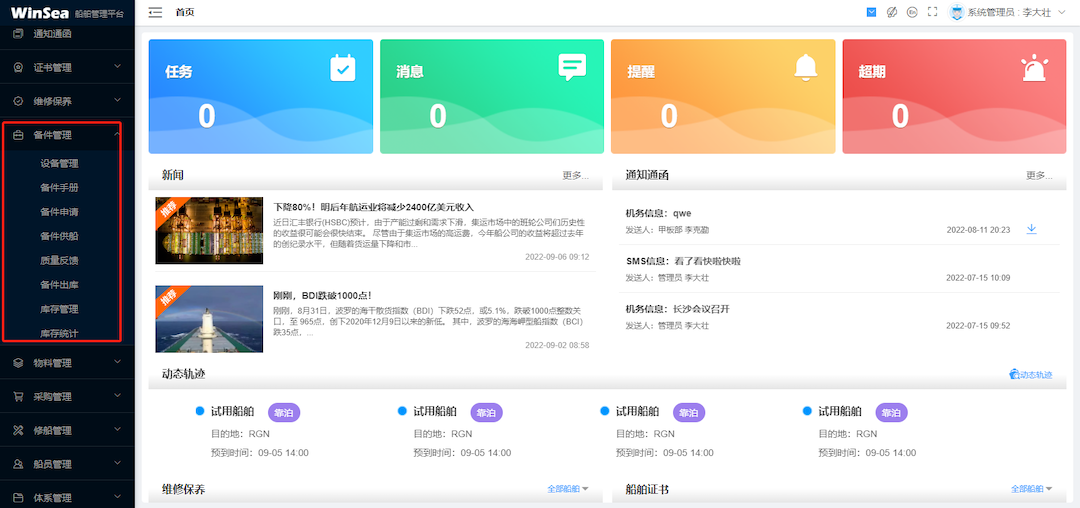Open the 提醒 orange card

723,96
